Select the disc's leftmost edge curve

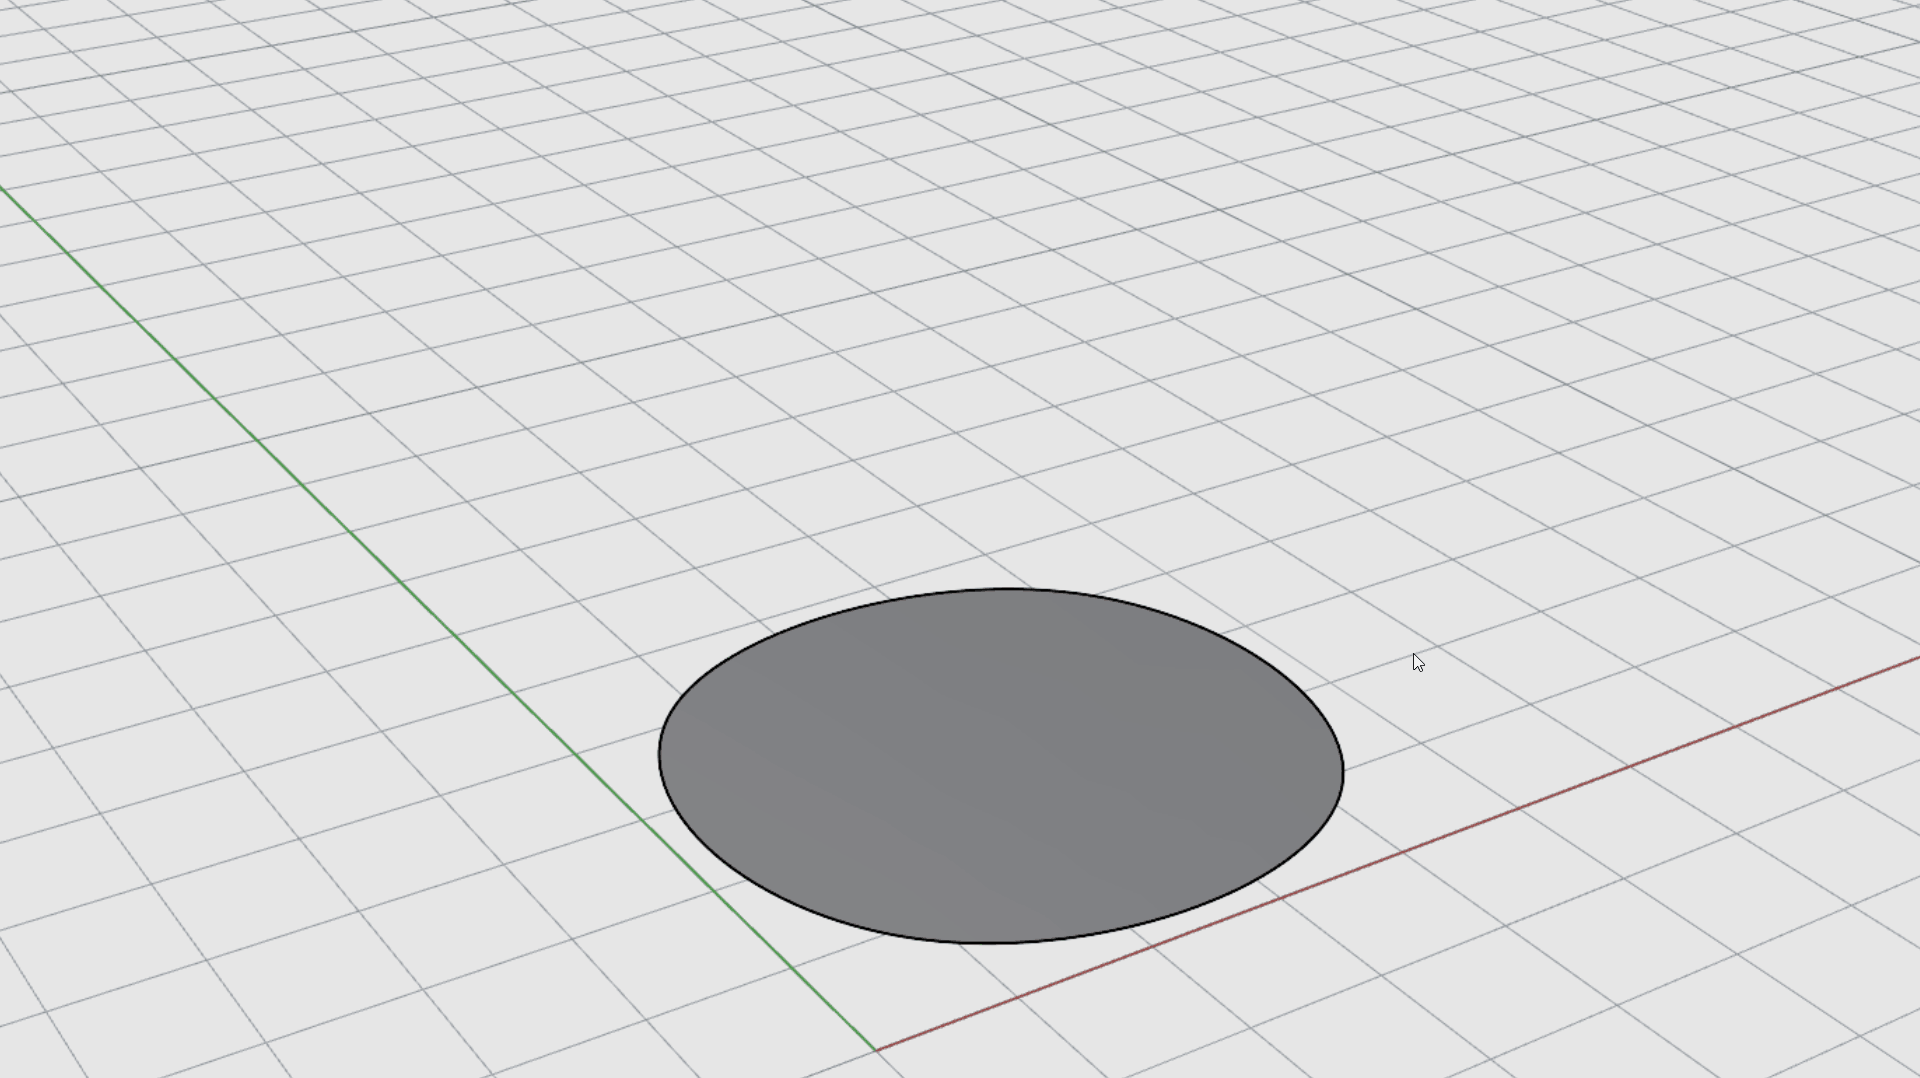(x=659, y=756)
